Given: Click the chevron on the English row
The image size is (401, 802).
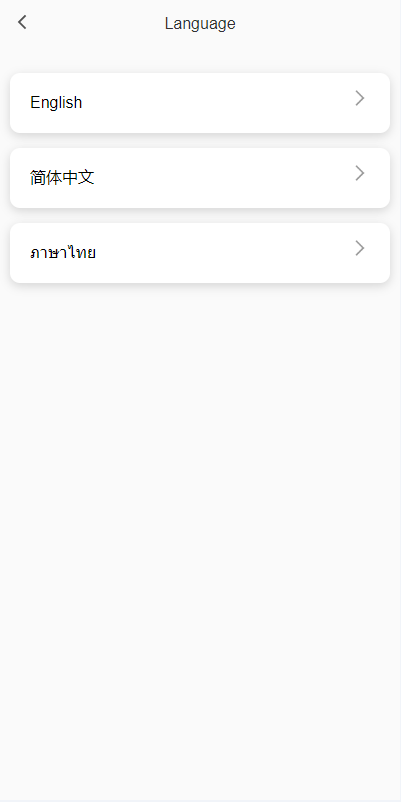Looking at the screenshot, I should (360, 98).
